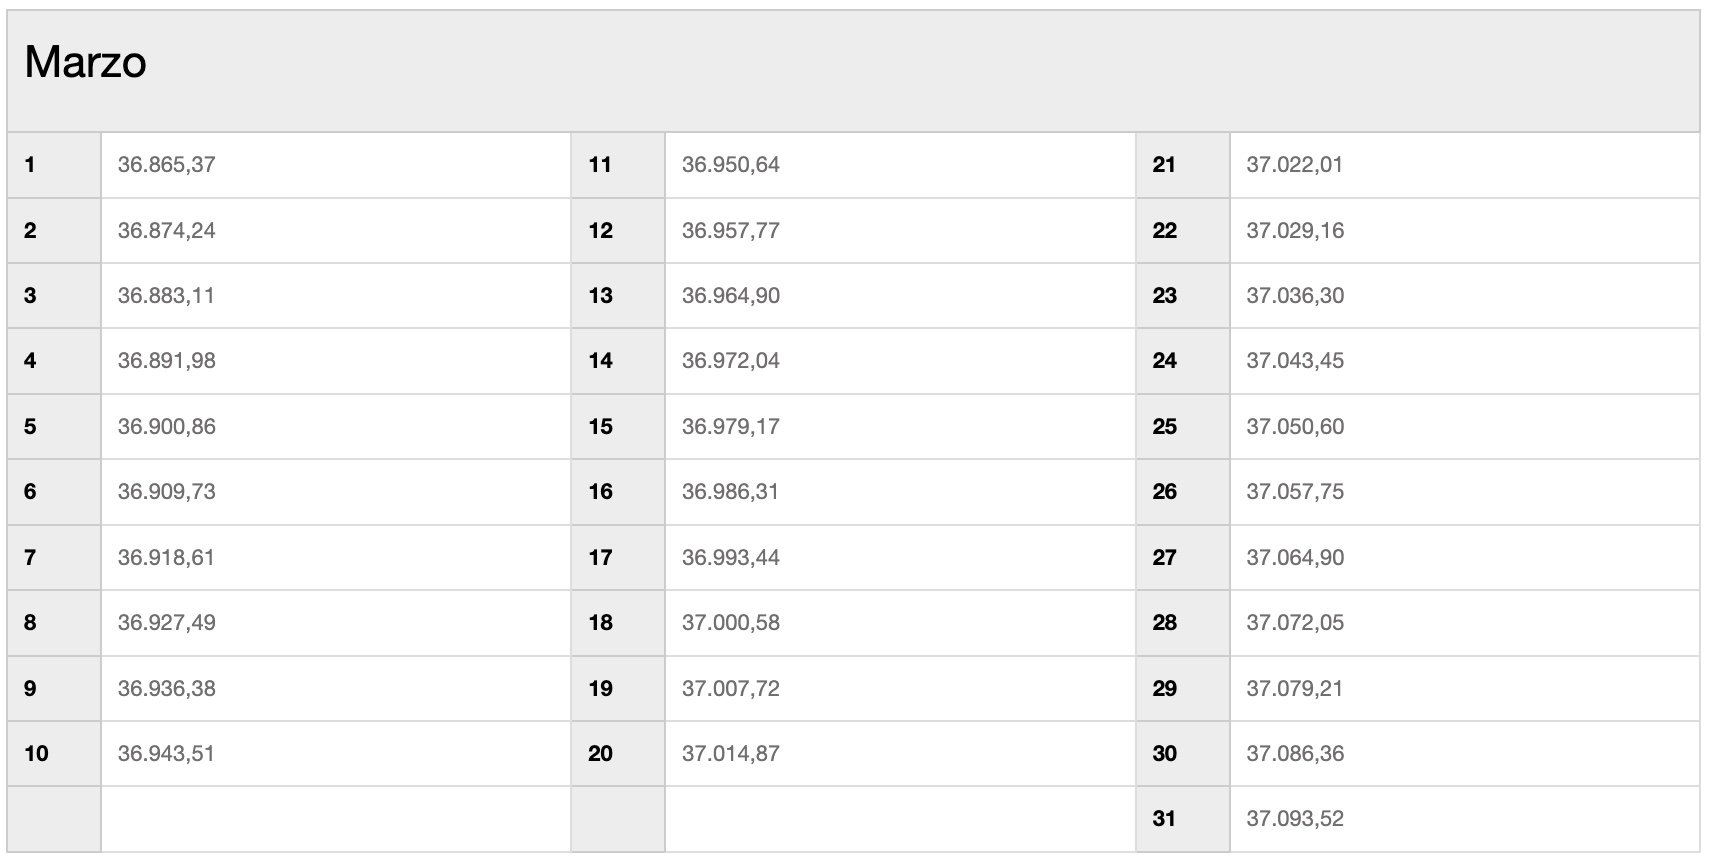This screenshot has width=1710, height=860.
Task: Select the value 37.093,52 for day 31
Action: pos(1295,818)
